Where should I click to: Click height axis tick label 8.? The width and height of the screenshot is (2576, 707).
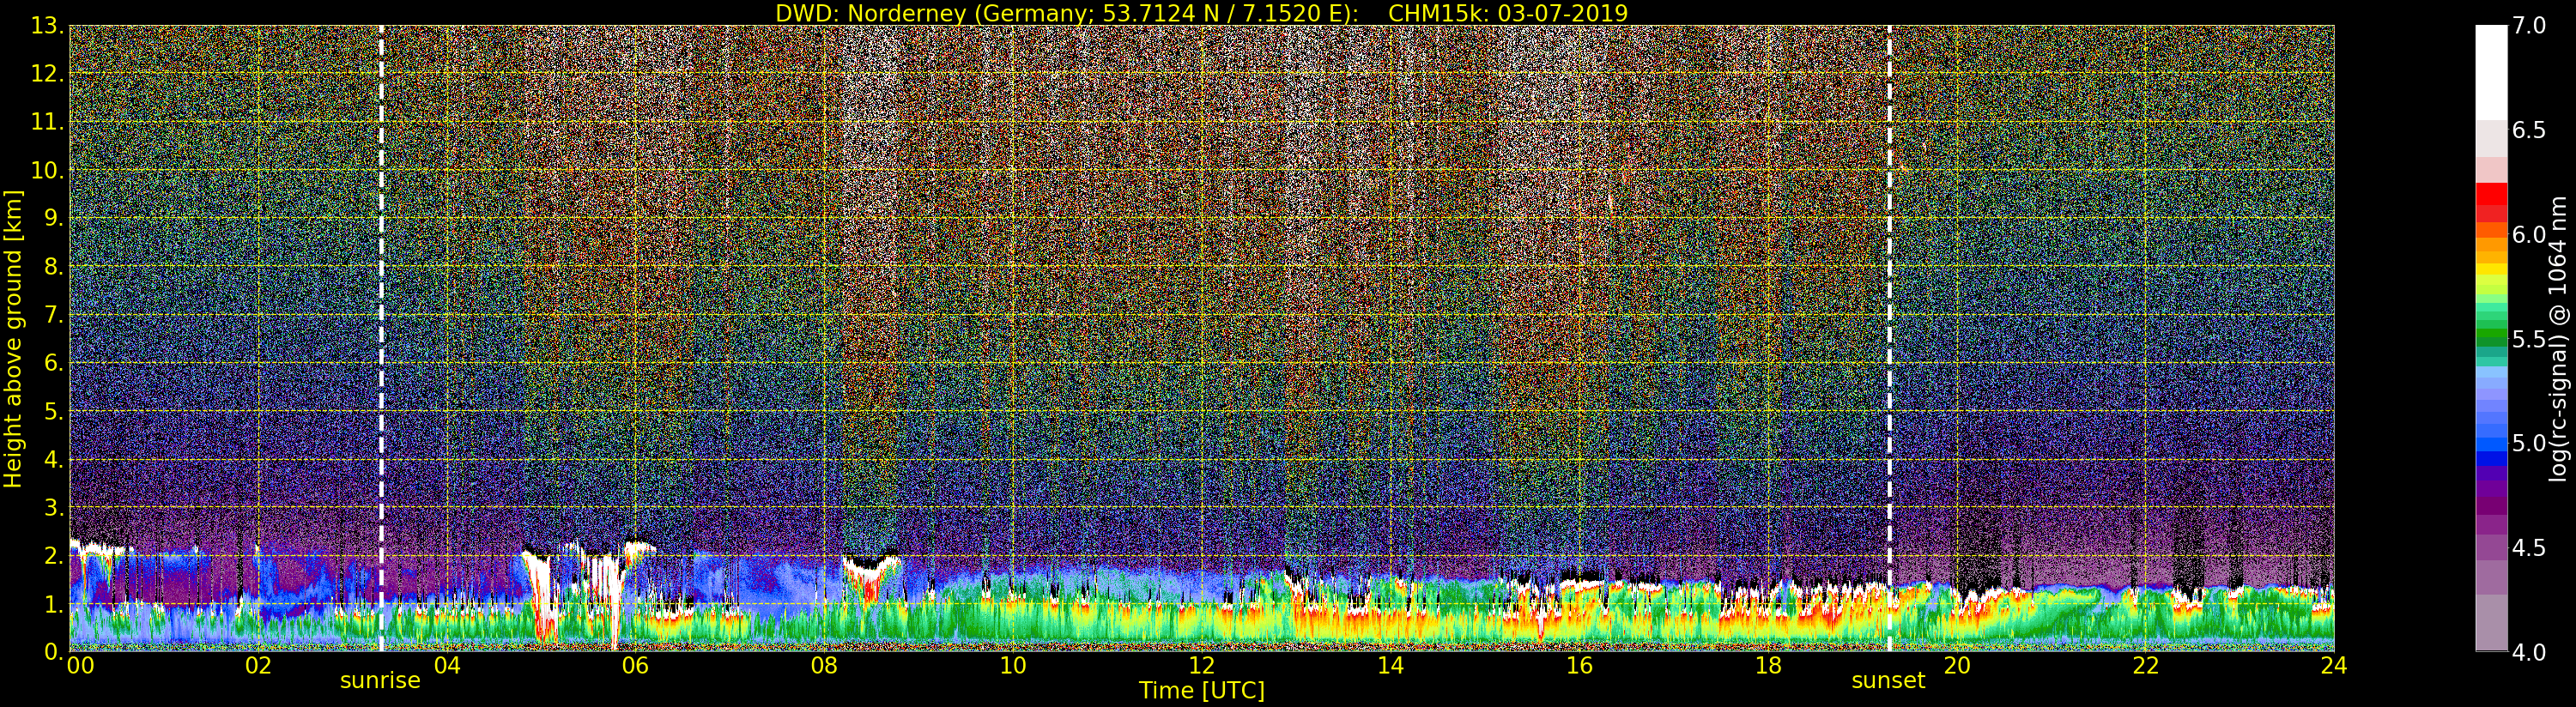(x=54, y=266)
